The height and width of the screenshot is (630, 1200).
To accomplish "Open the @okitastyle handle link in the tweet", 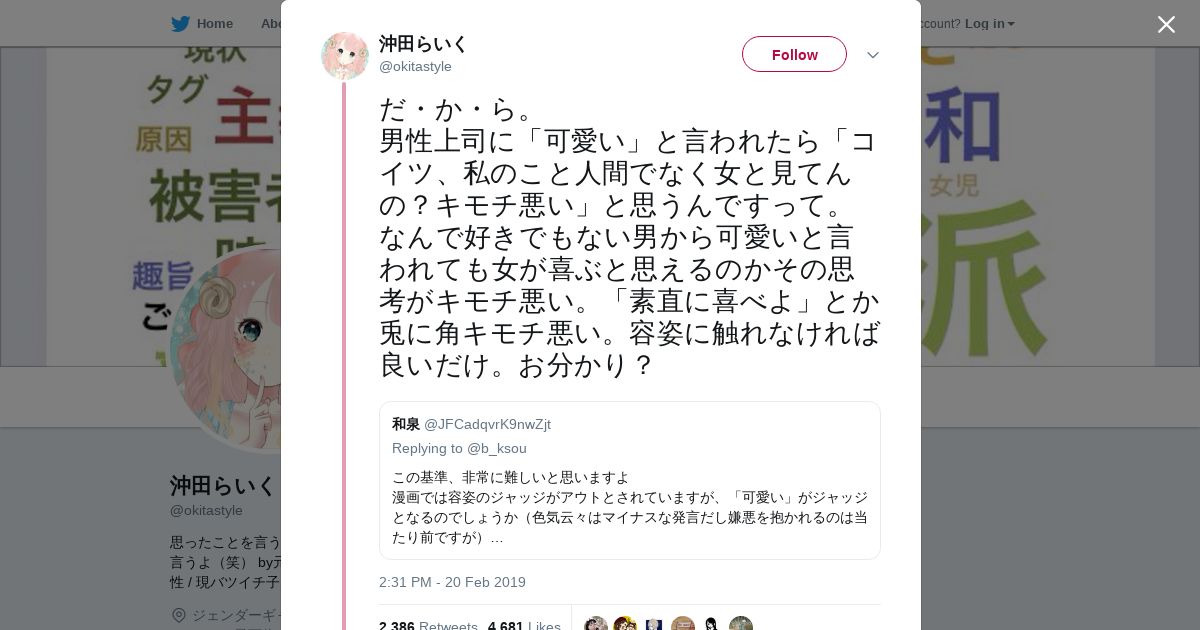I will click(415, 67).
